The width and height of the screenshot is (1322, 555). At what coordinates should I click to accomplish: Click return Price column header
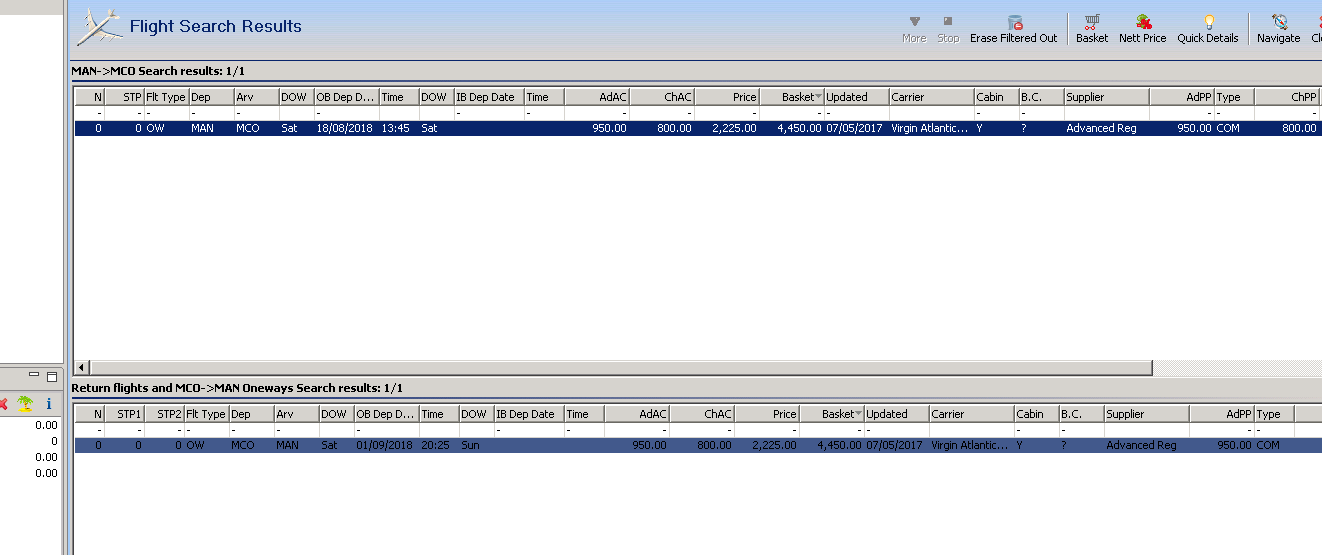pyautogui.click(x=766, y=414)
